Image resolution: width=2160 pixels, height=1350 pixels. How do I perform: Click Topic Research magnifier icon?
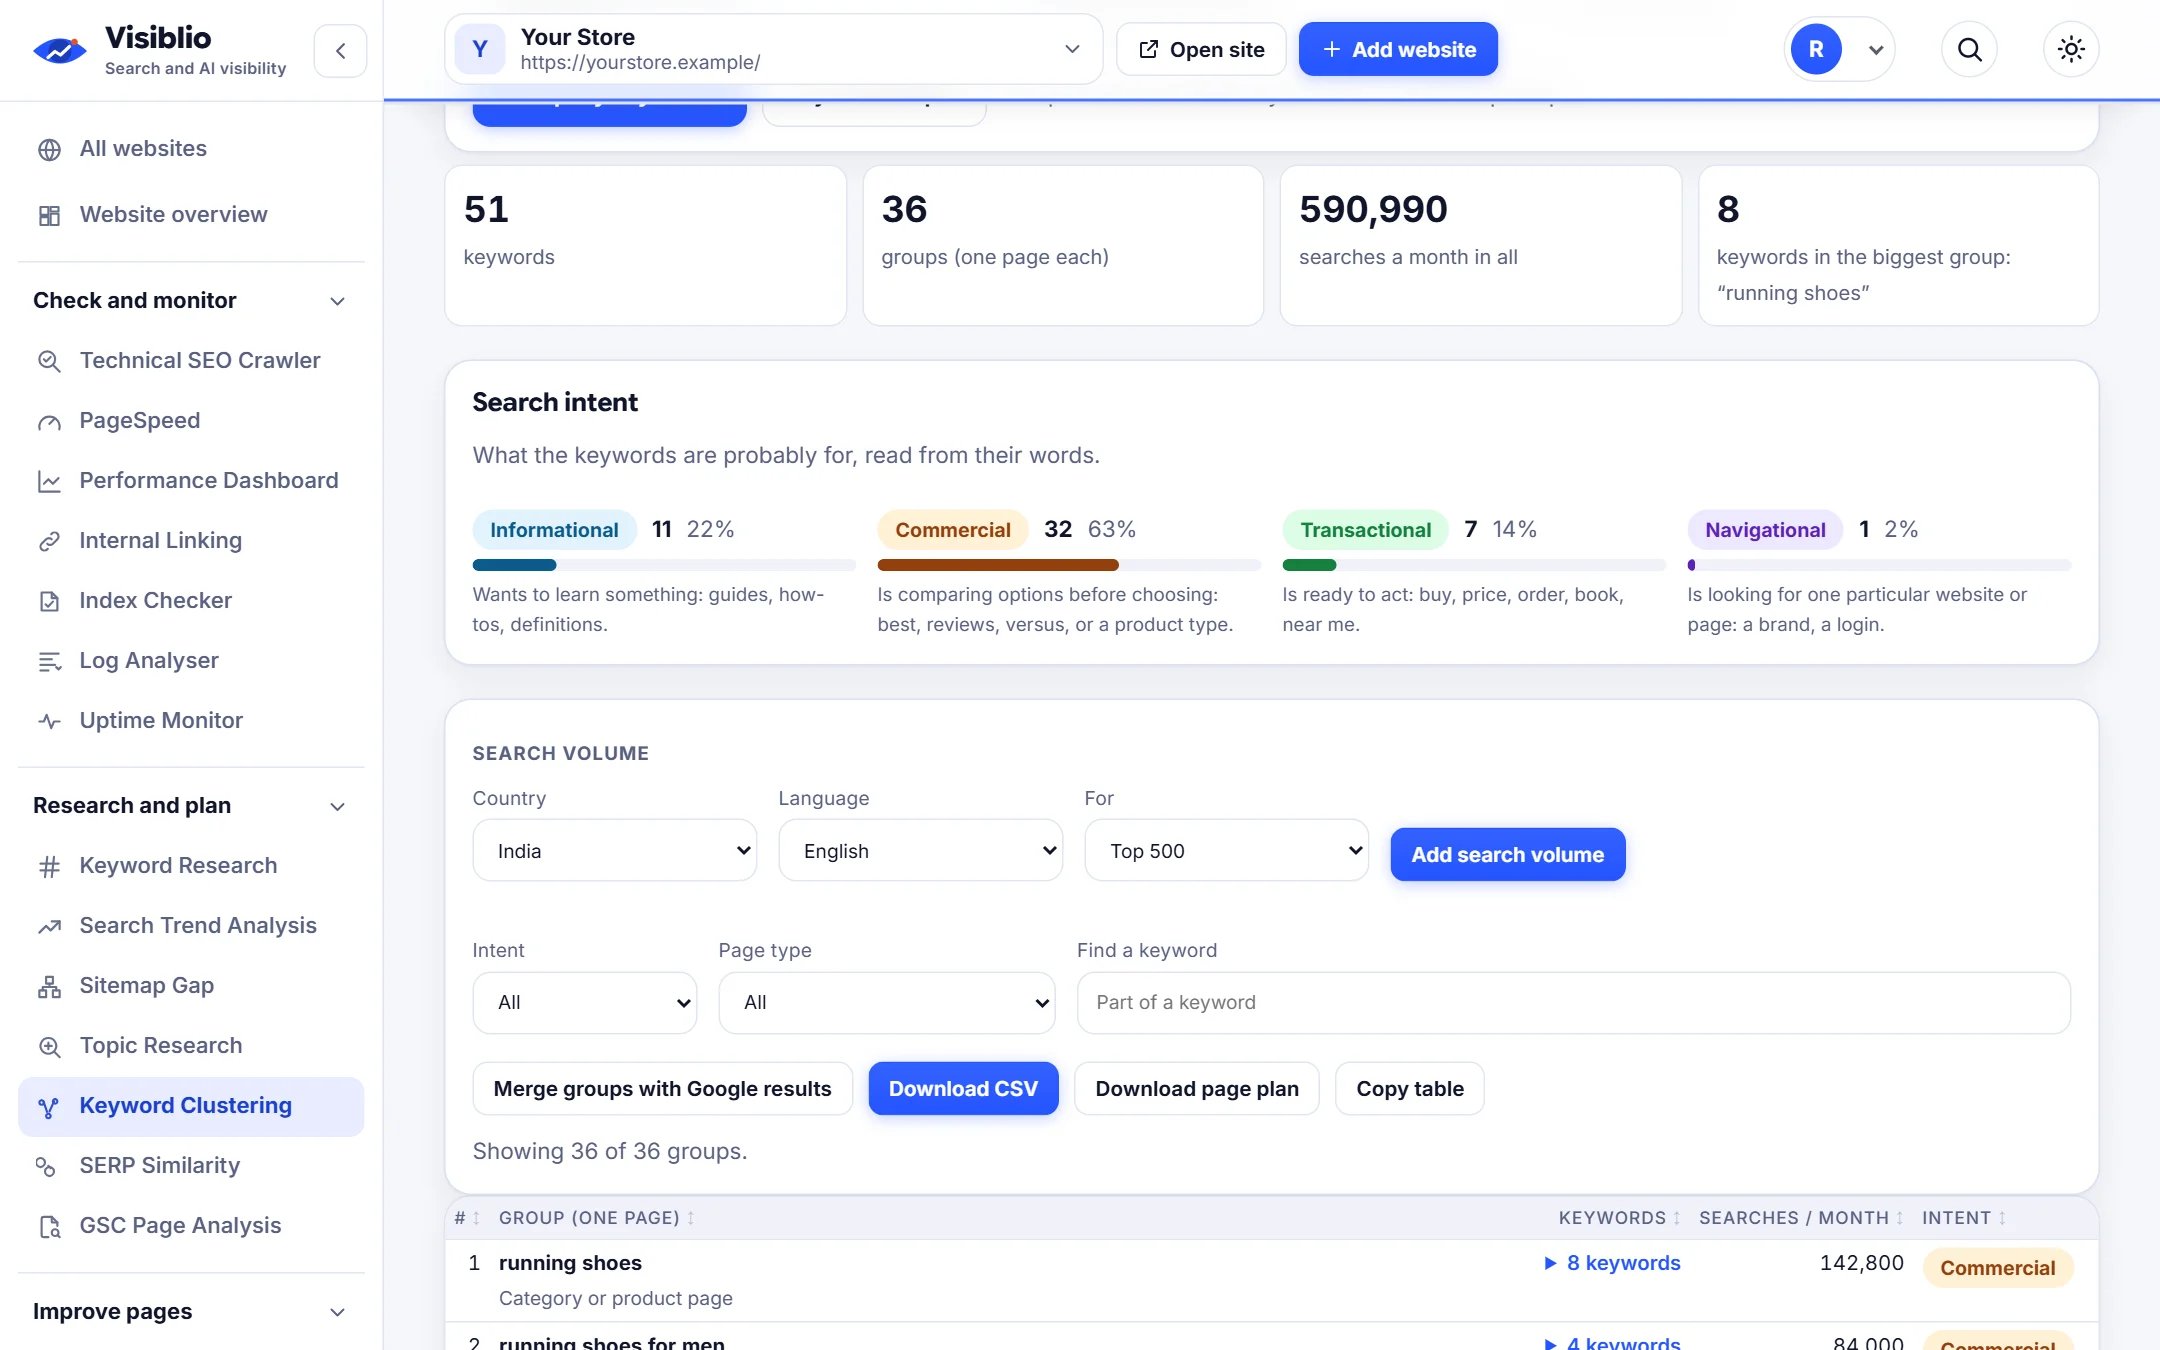click(x=49, y=1046)
